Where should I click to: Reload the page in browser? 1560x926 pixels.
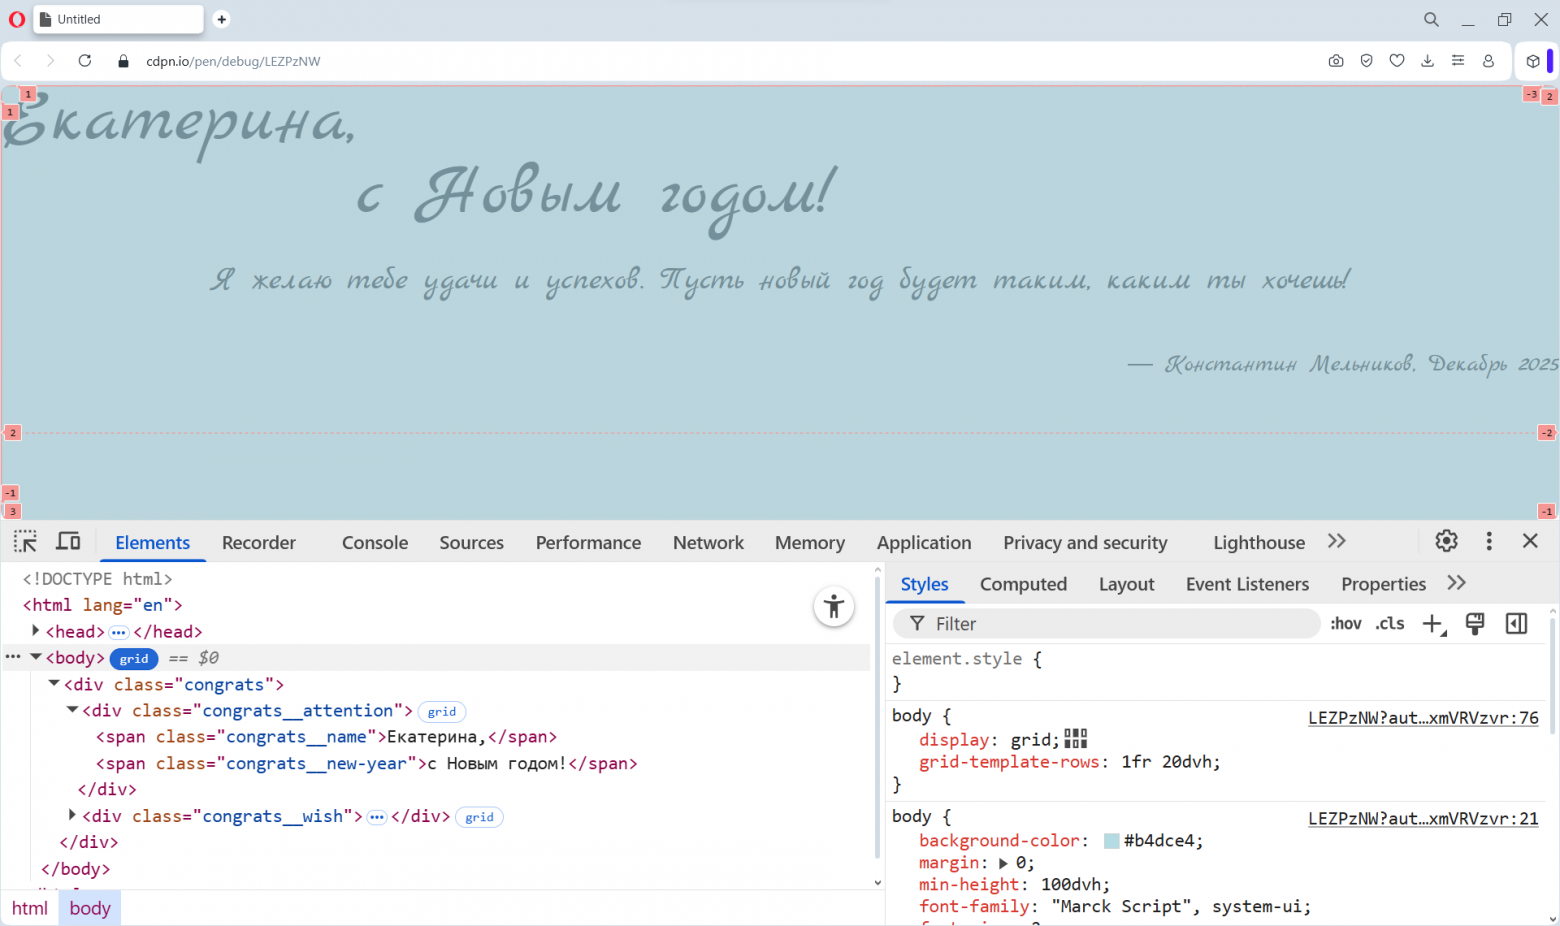(85, 61)
